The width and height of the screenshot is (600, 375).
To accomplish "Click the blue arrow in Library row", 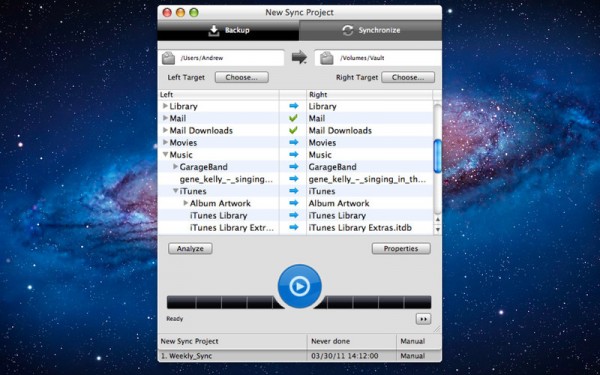I will (293, 106).
